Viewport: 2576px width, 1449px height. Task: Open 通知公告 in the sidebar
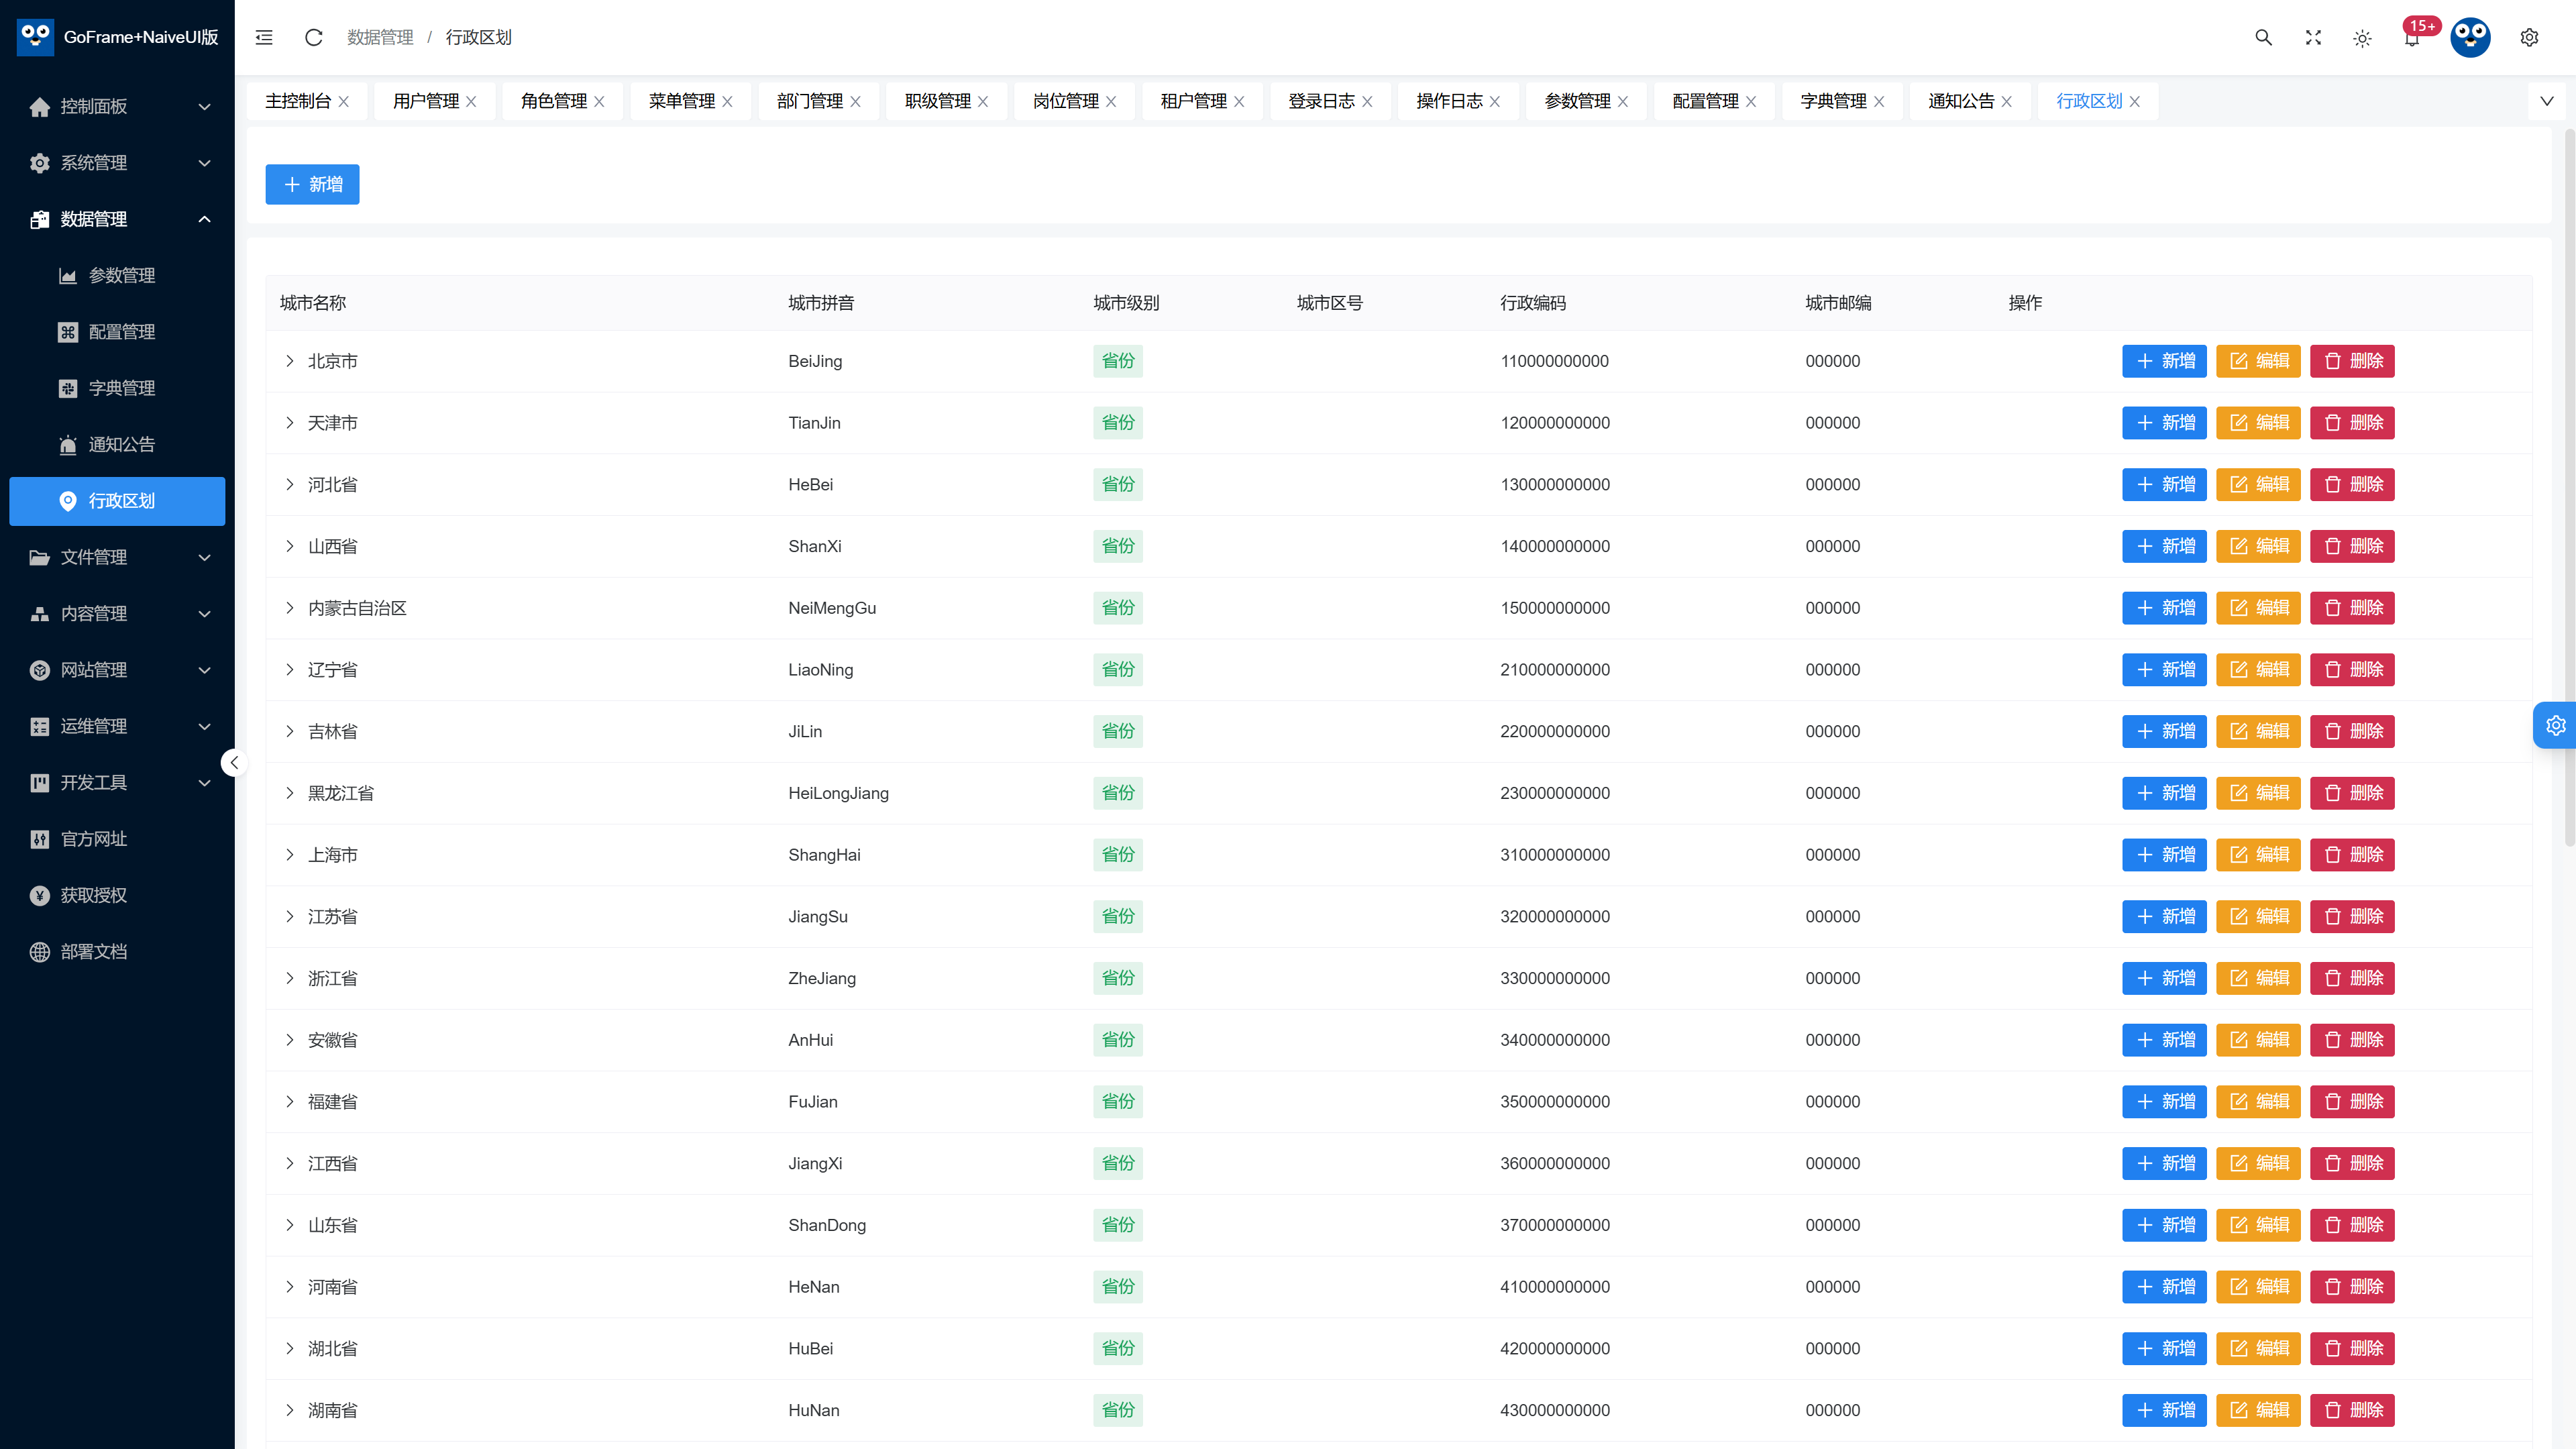117,444
